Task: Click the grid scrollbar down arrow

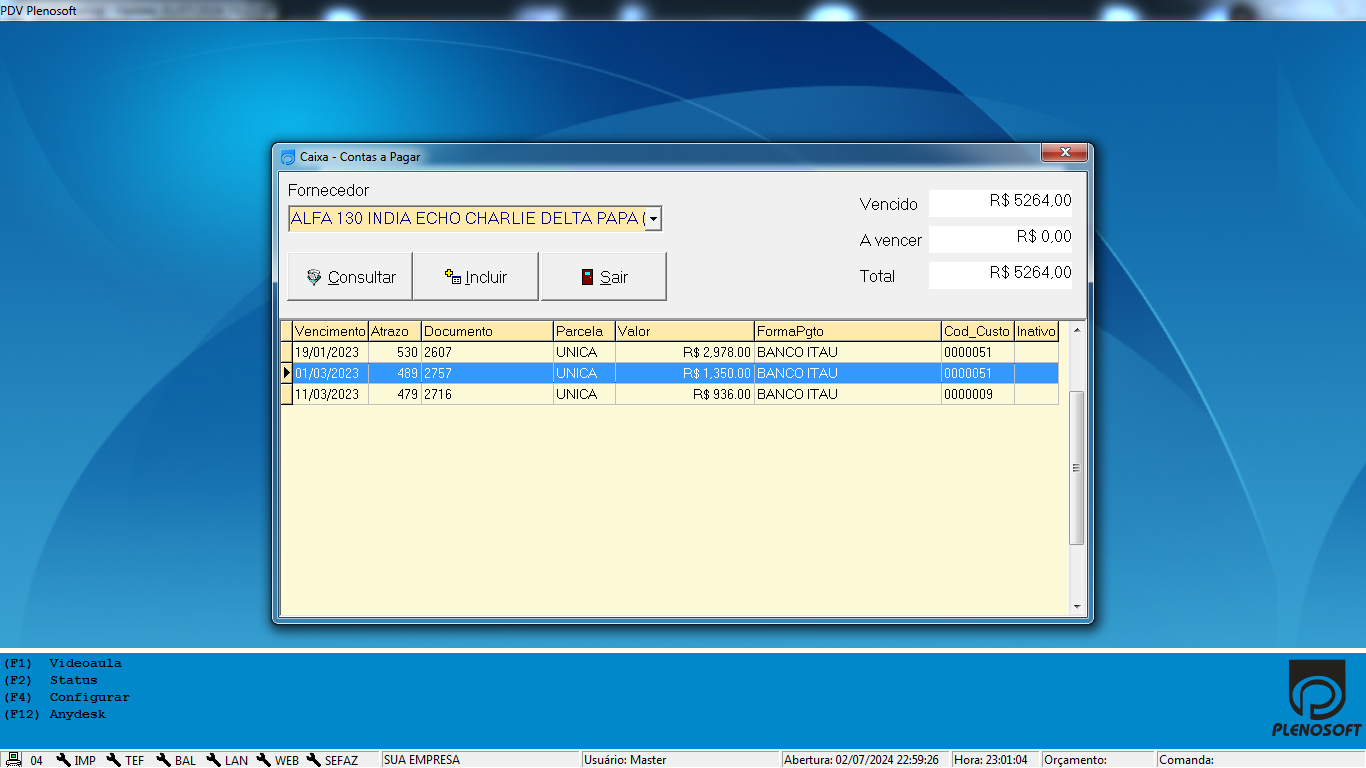Action: [x=1077, y=606]
